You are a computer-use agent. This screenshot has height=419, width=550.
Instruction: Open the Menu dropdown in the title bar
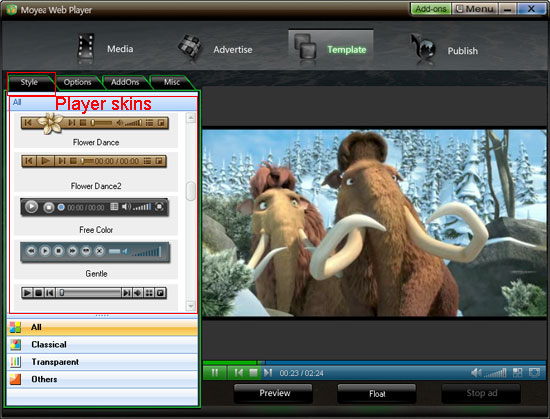coord(475,9)
